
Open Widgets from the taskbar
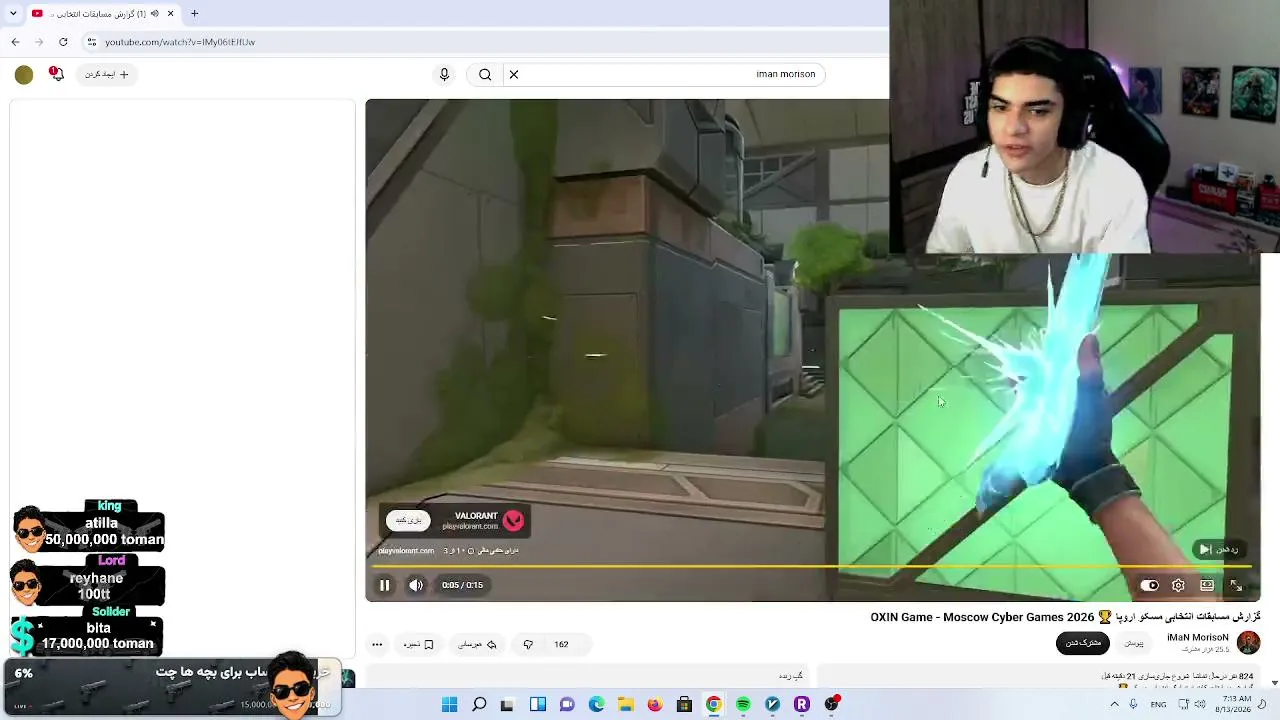[x=538, y=705]
